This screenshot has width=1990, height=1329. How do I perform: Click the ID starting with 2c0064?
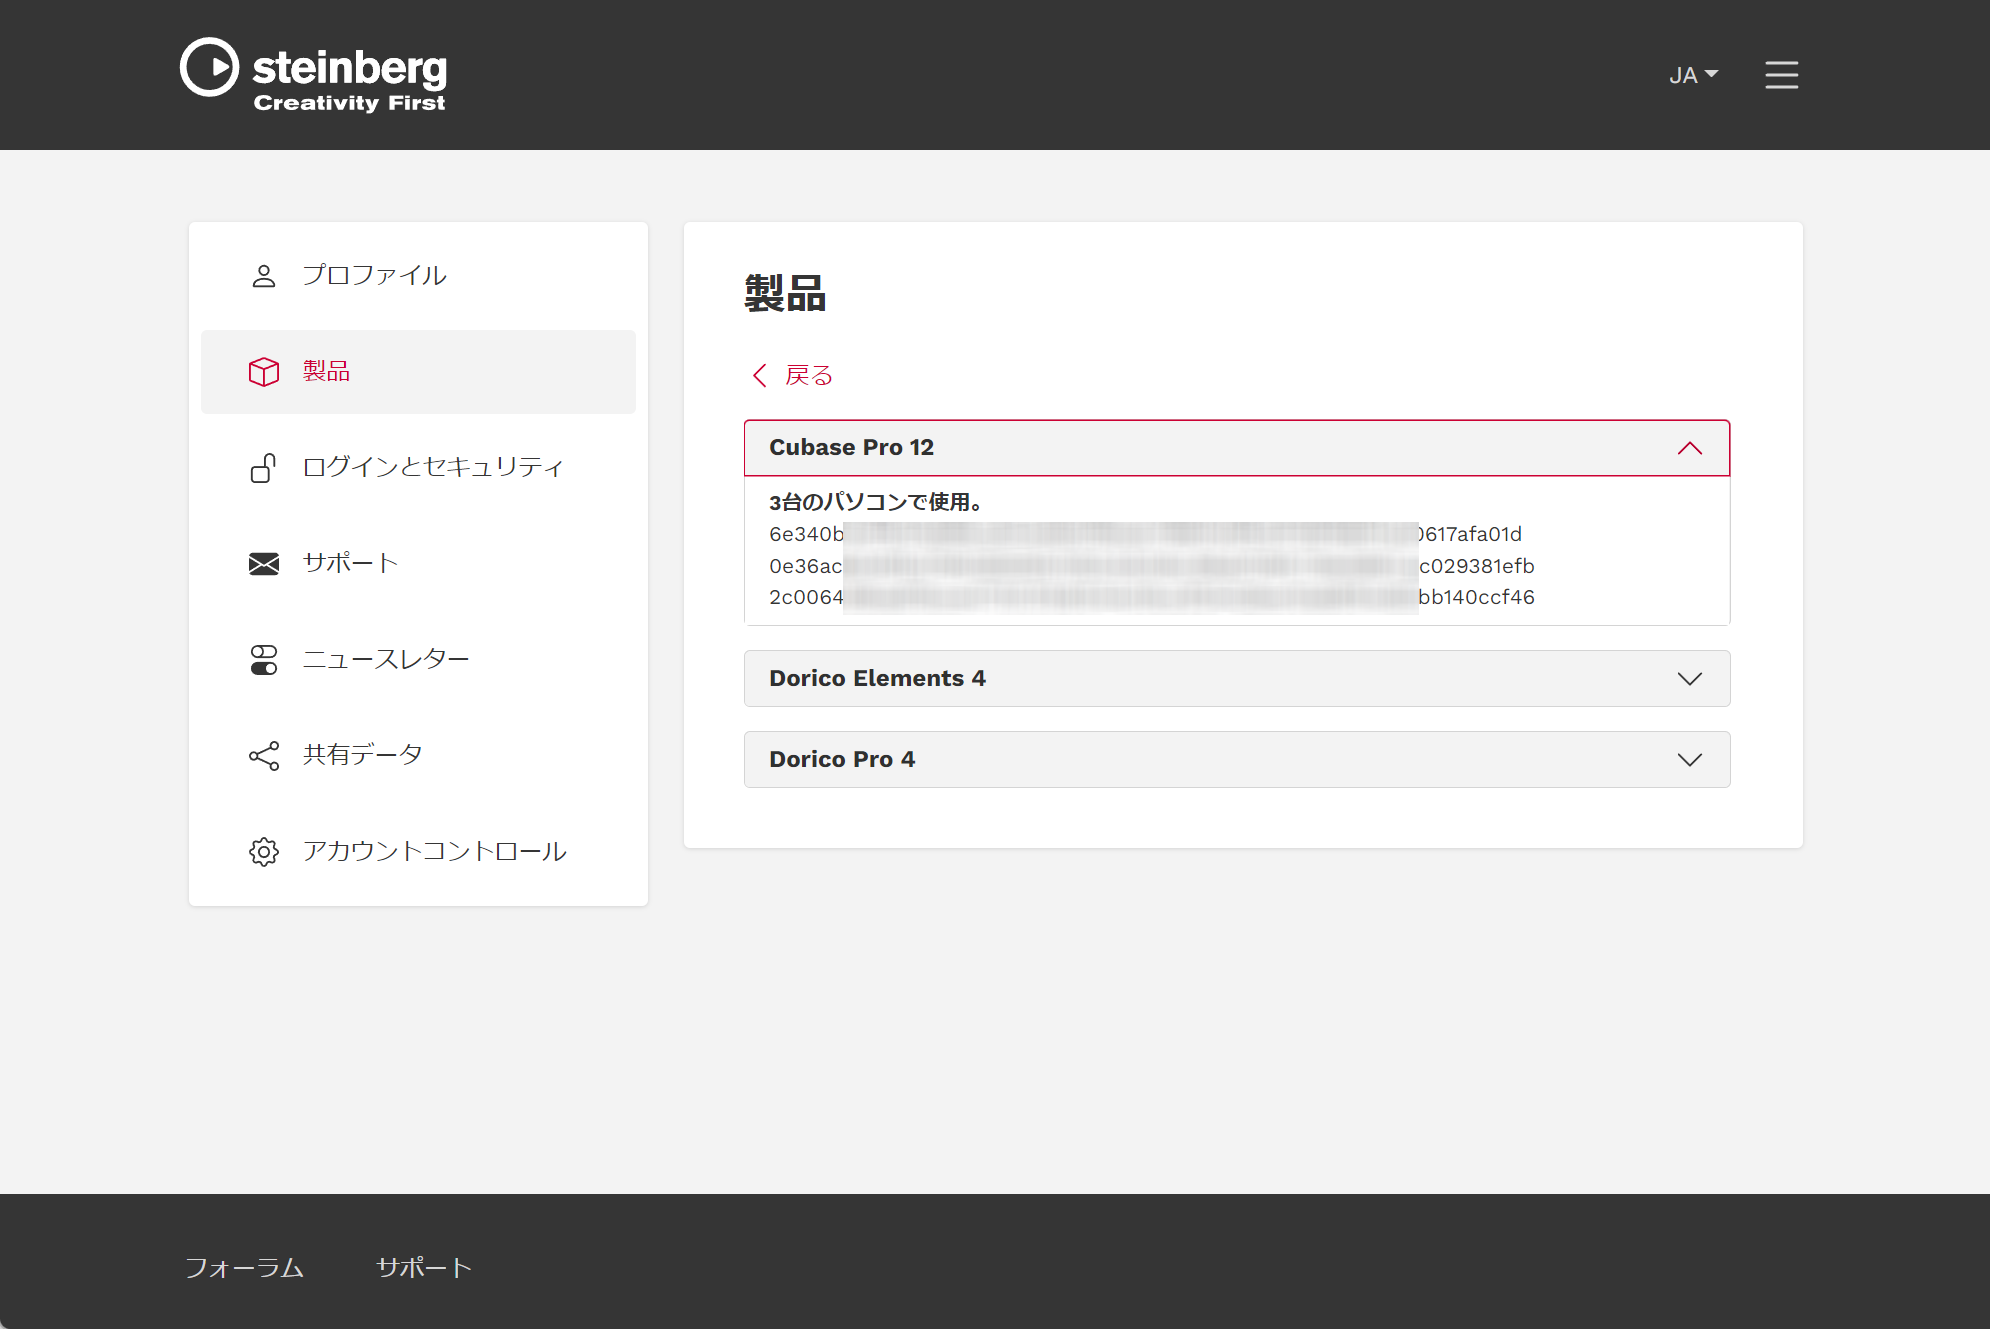1151,597
